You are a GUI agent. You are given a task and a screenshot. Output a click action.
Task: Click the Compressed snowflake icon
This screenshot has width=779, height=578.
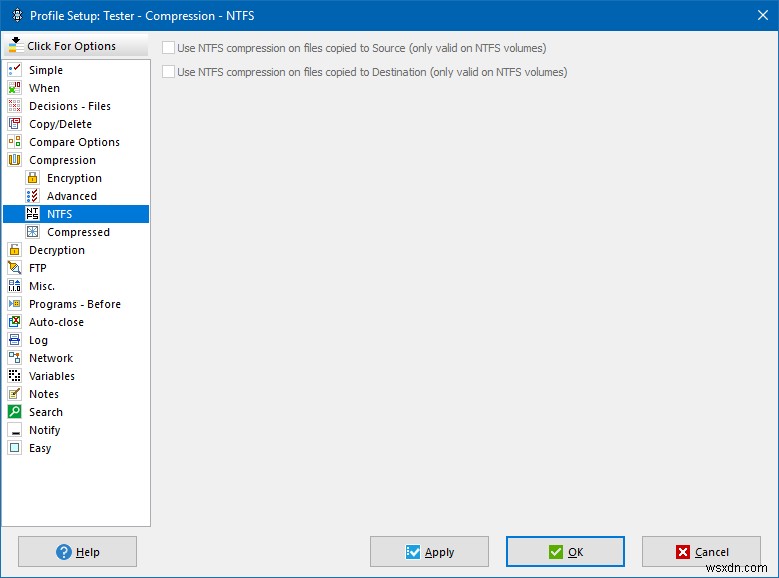coord(32,232)
